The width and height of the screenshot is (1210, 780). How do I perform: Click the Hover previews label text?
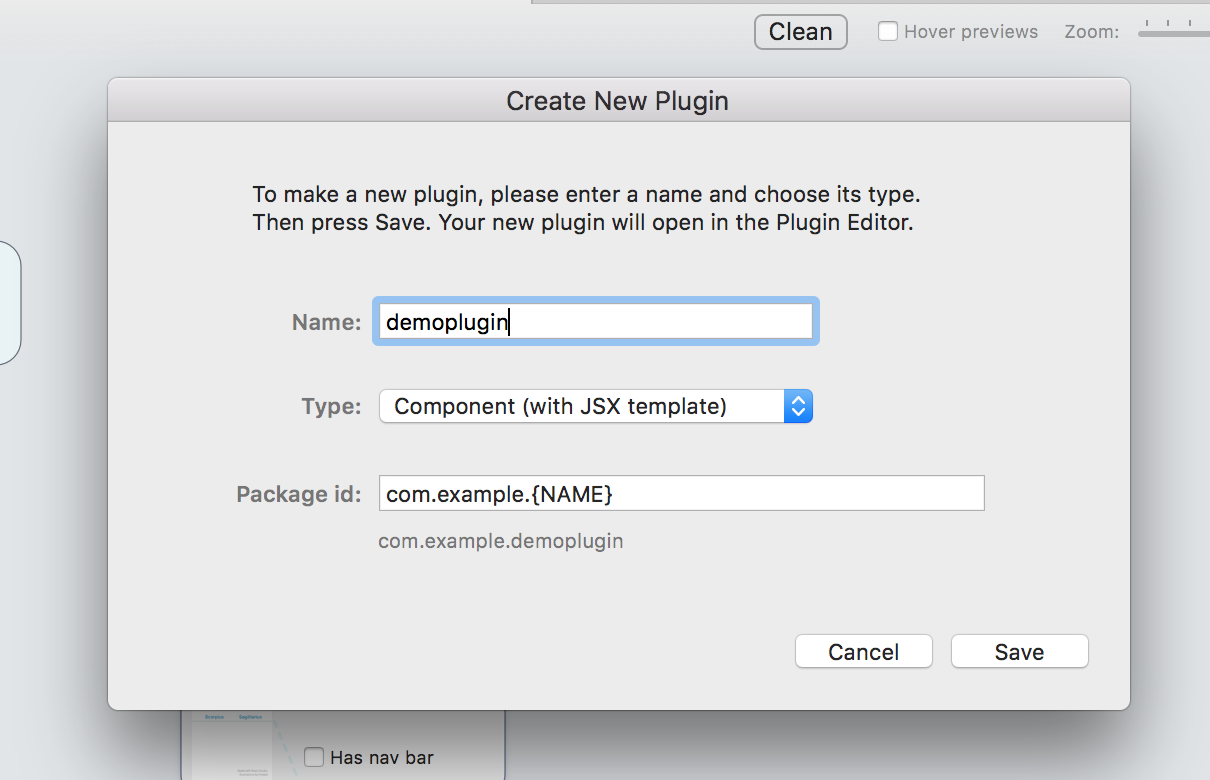970,32
